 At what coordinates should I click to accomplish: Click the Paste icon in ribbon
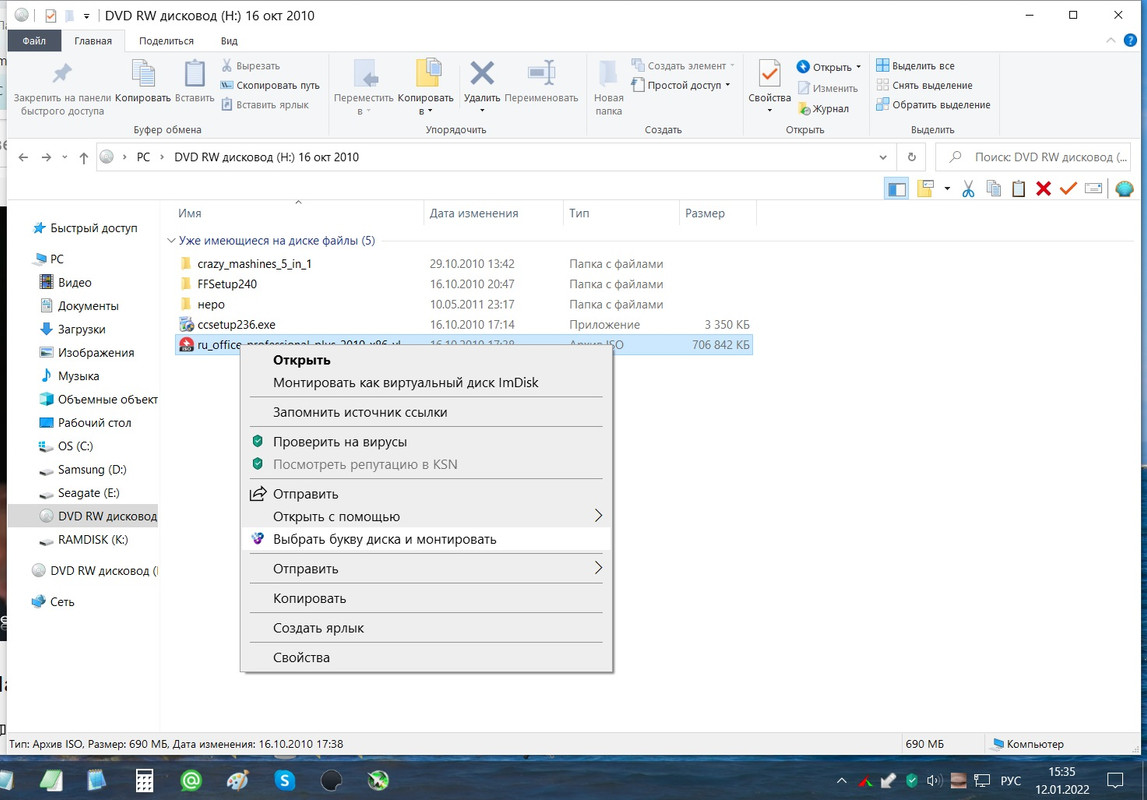click(195, 74)
